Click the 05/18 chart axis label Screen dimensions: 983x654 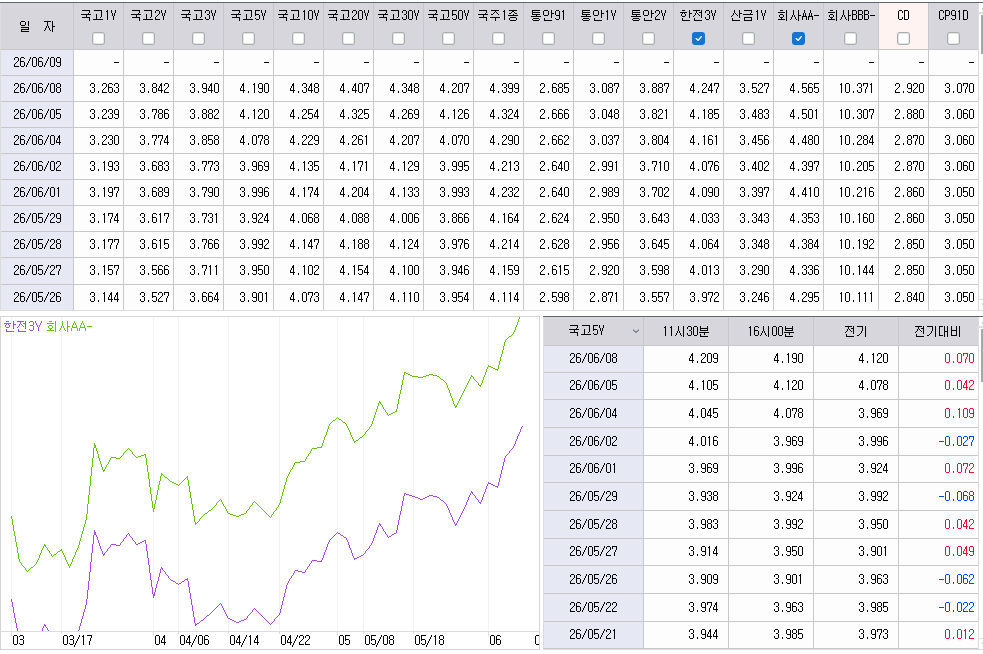(x=429, y=641)
